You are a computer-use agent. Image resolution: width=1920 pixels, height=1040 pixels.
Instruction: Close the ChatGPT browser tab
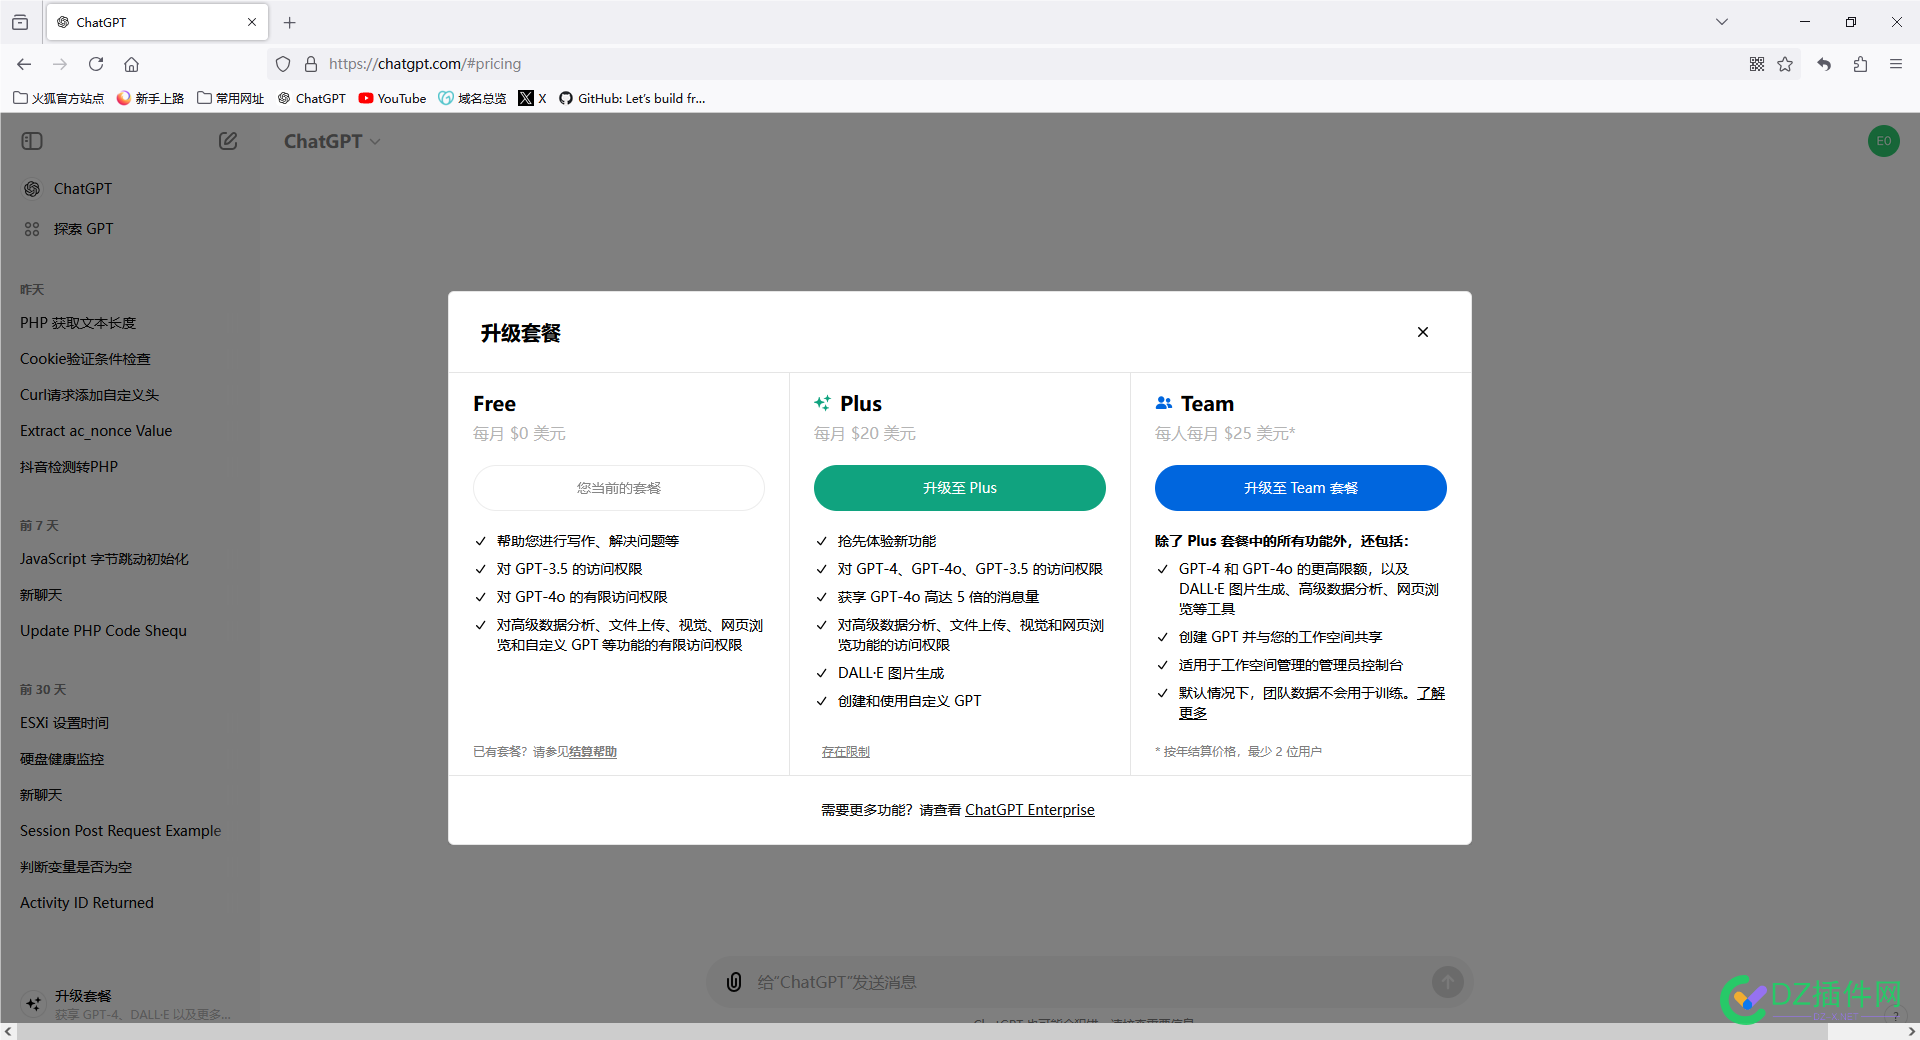(x=252, y=22)
